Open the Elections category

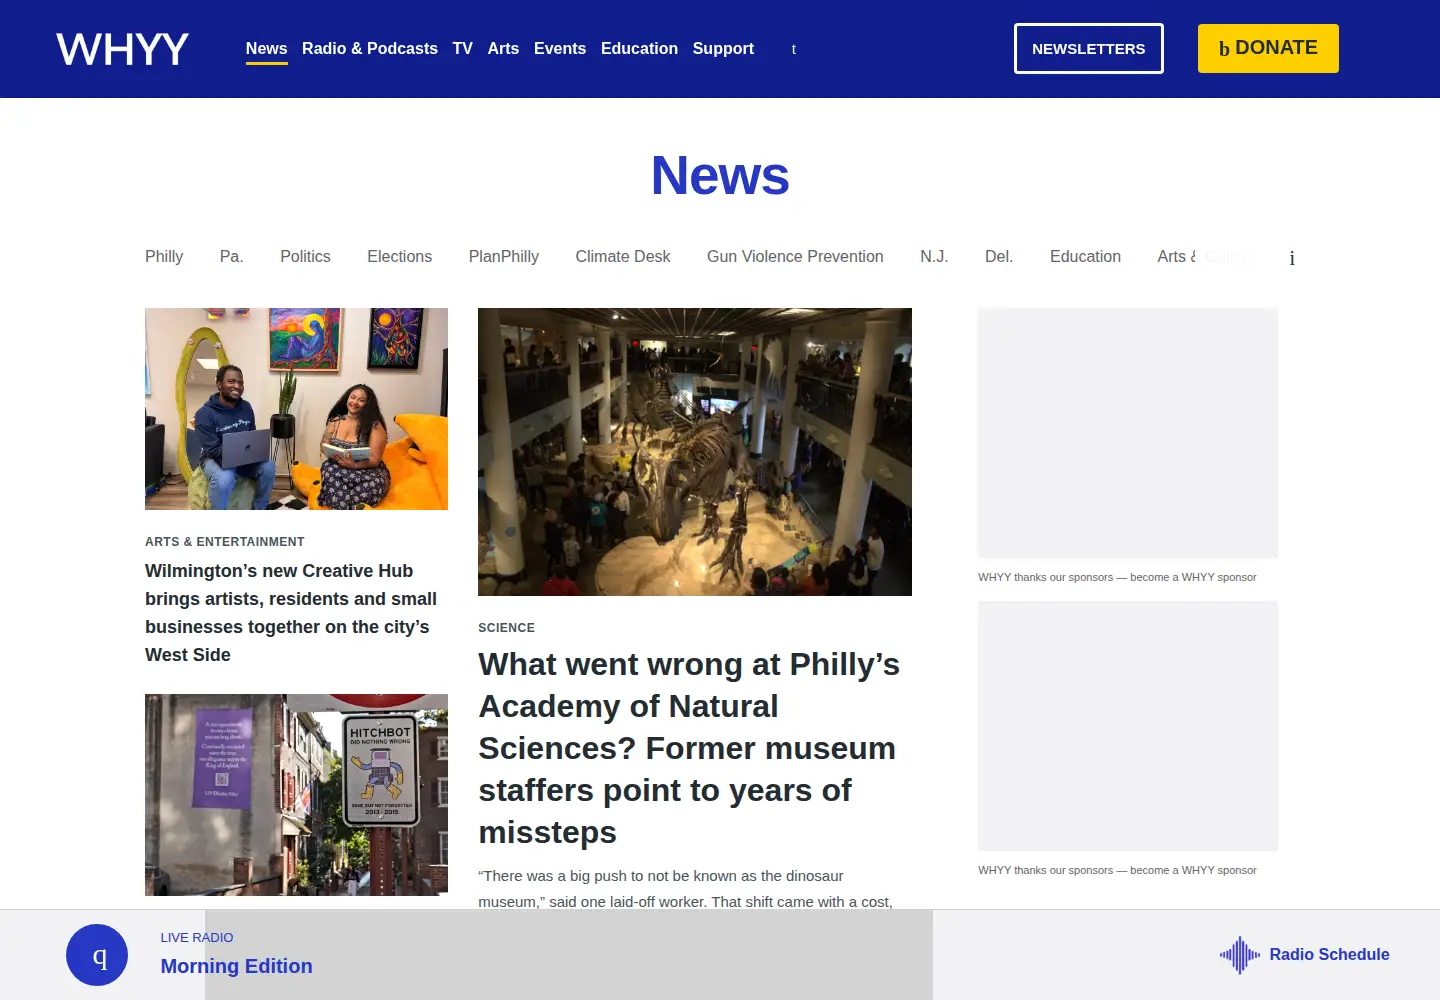coord(399,257)
